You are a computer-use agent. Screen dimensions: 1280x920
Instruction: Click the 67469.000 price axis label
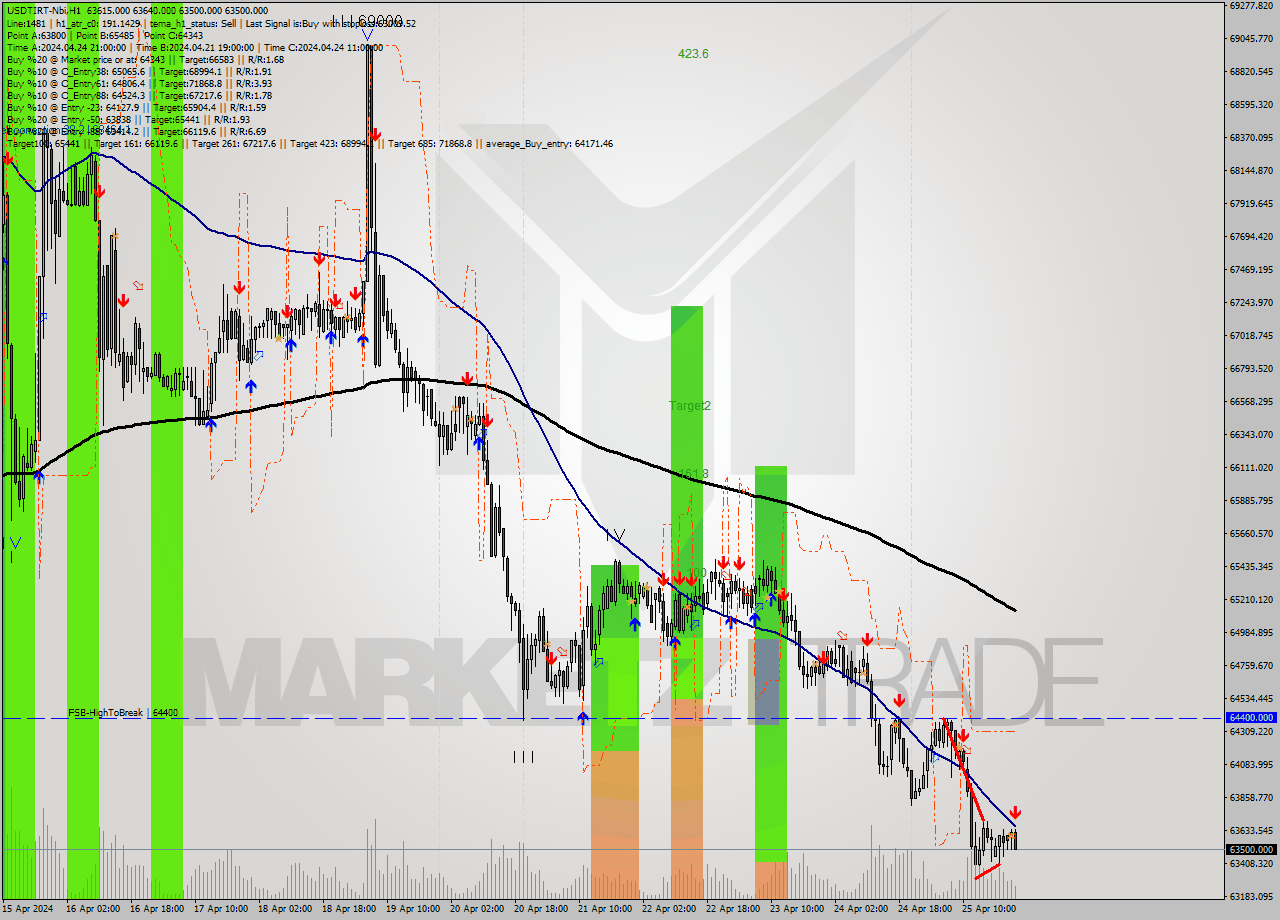click(x=1250, y=269)
